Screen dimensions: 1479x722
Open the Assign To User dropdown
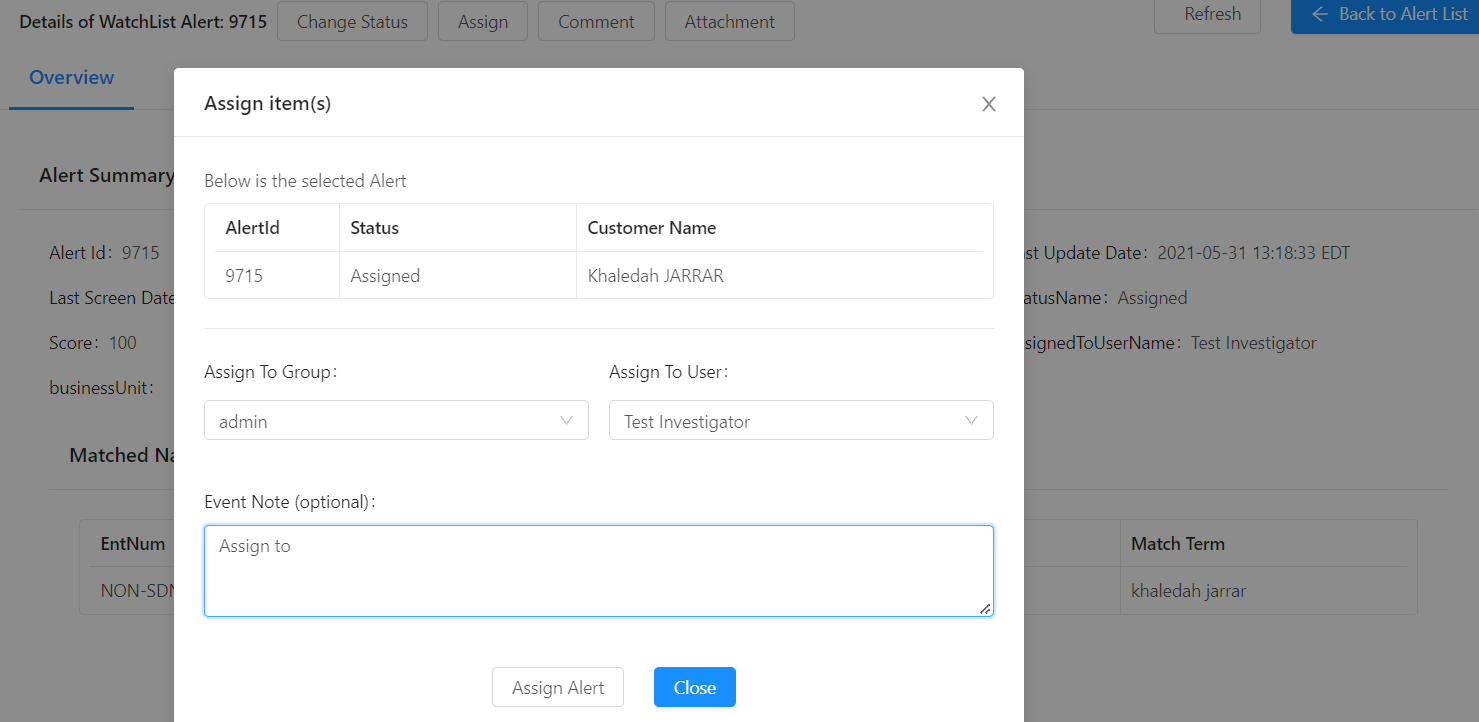point(801,421)
